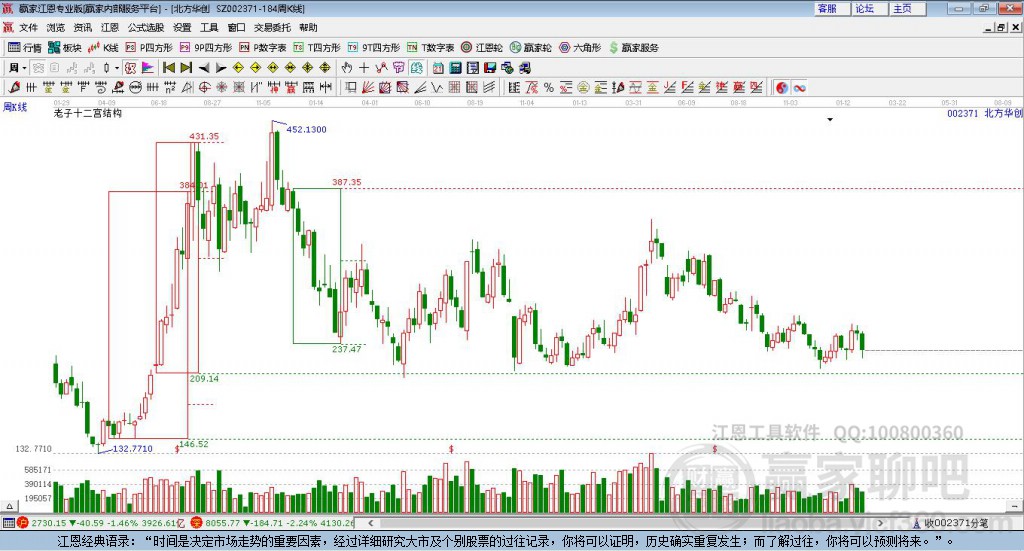
Task: Click the 452.1300 high price label
Action: pos(306,129)
